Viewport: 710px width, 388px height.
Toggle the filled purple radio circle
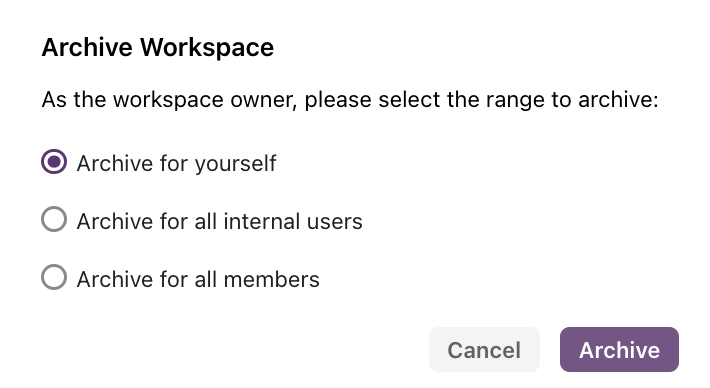(54, 162)
